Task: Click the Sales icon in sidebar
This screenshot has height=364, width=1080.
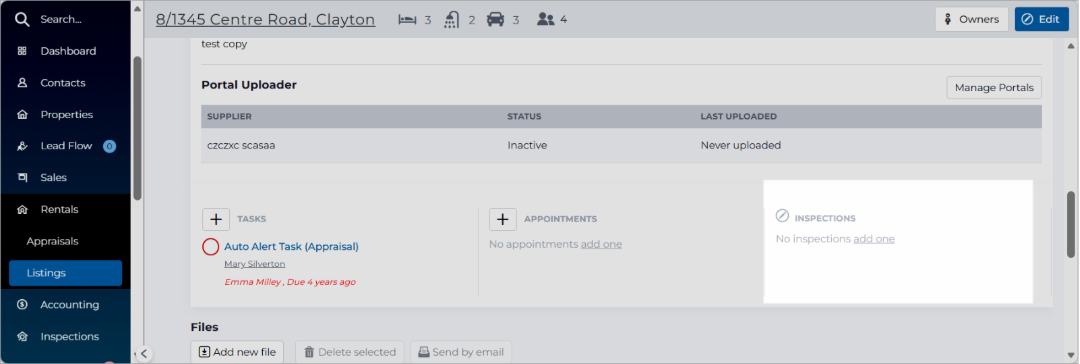Action: click(x=22, y=178)
